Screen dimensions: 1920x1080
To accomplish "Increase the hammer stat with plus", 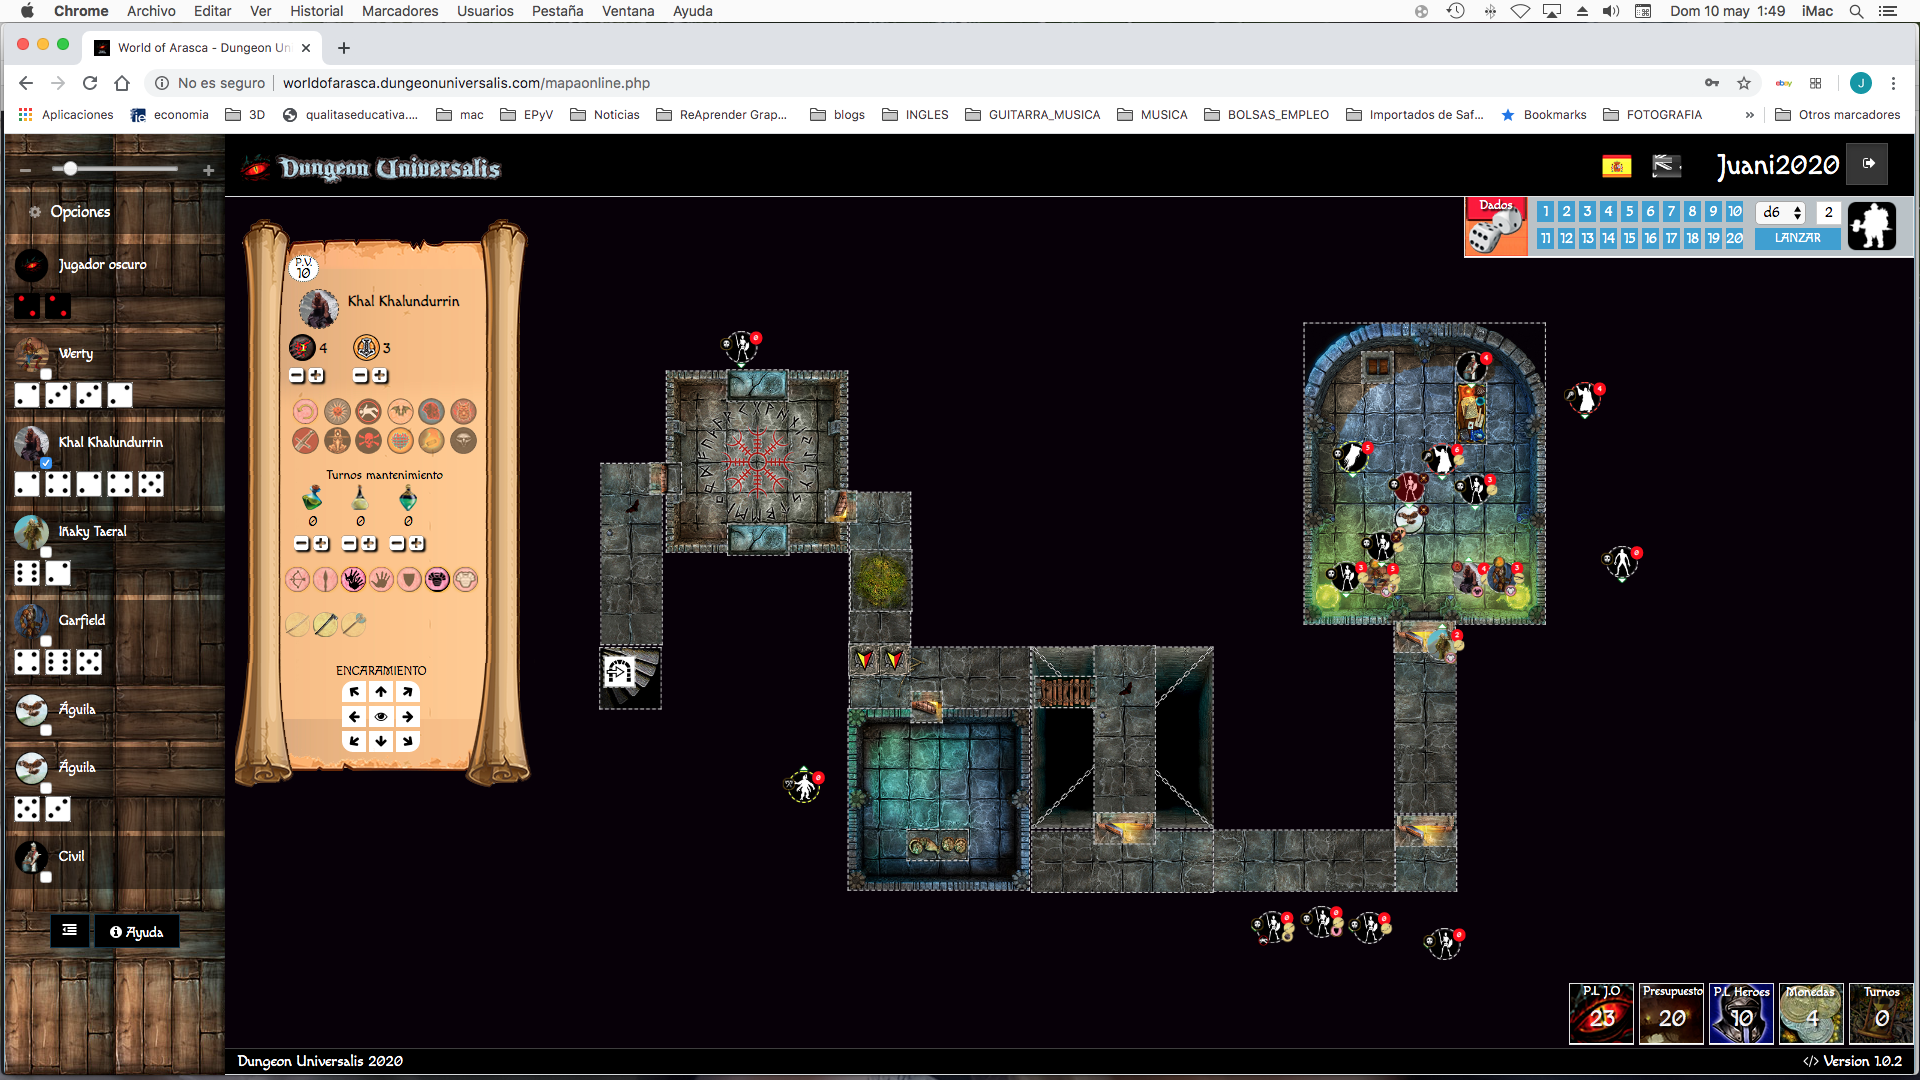I will point(381,376).
